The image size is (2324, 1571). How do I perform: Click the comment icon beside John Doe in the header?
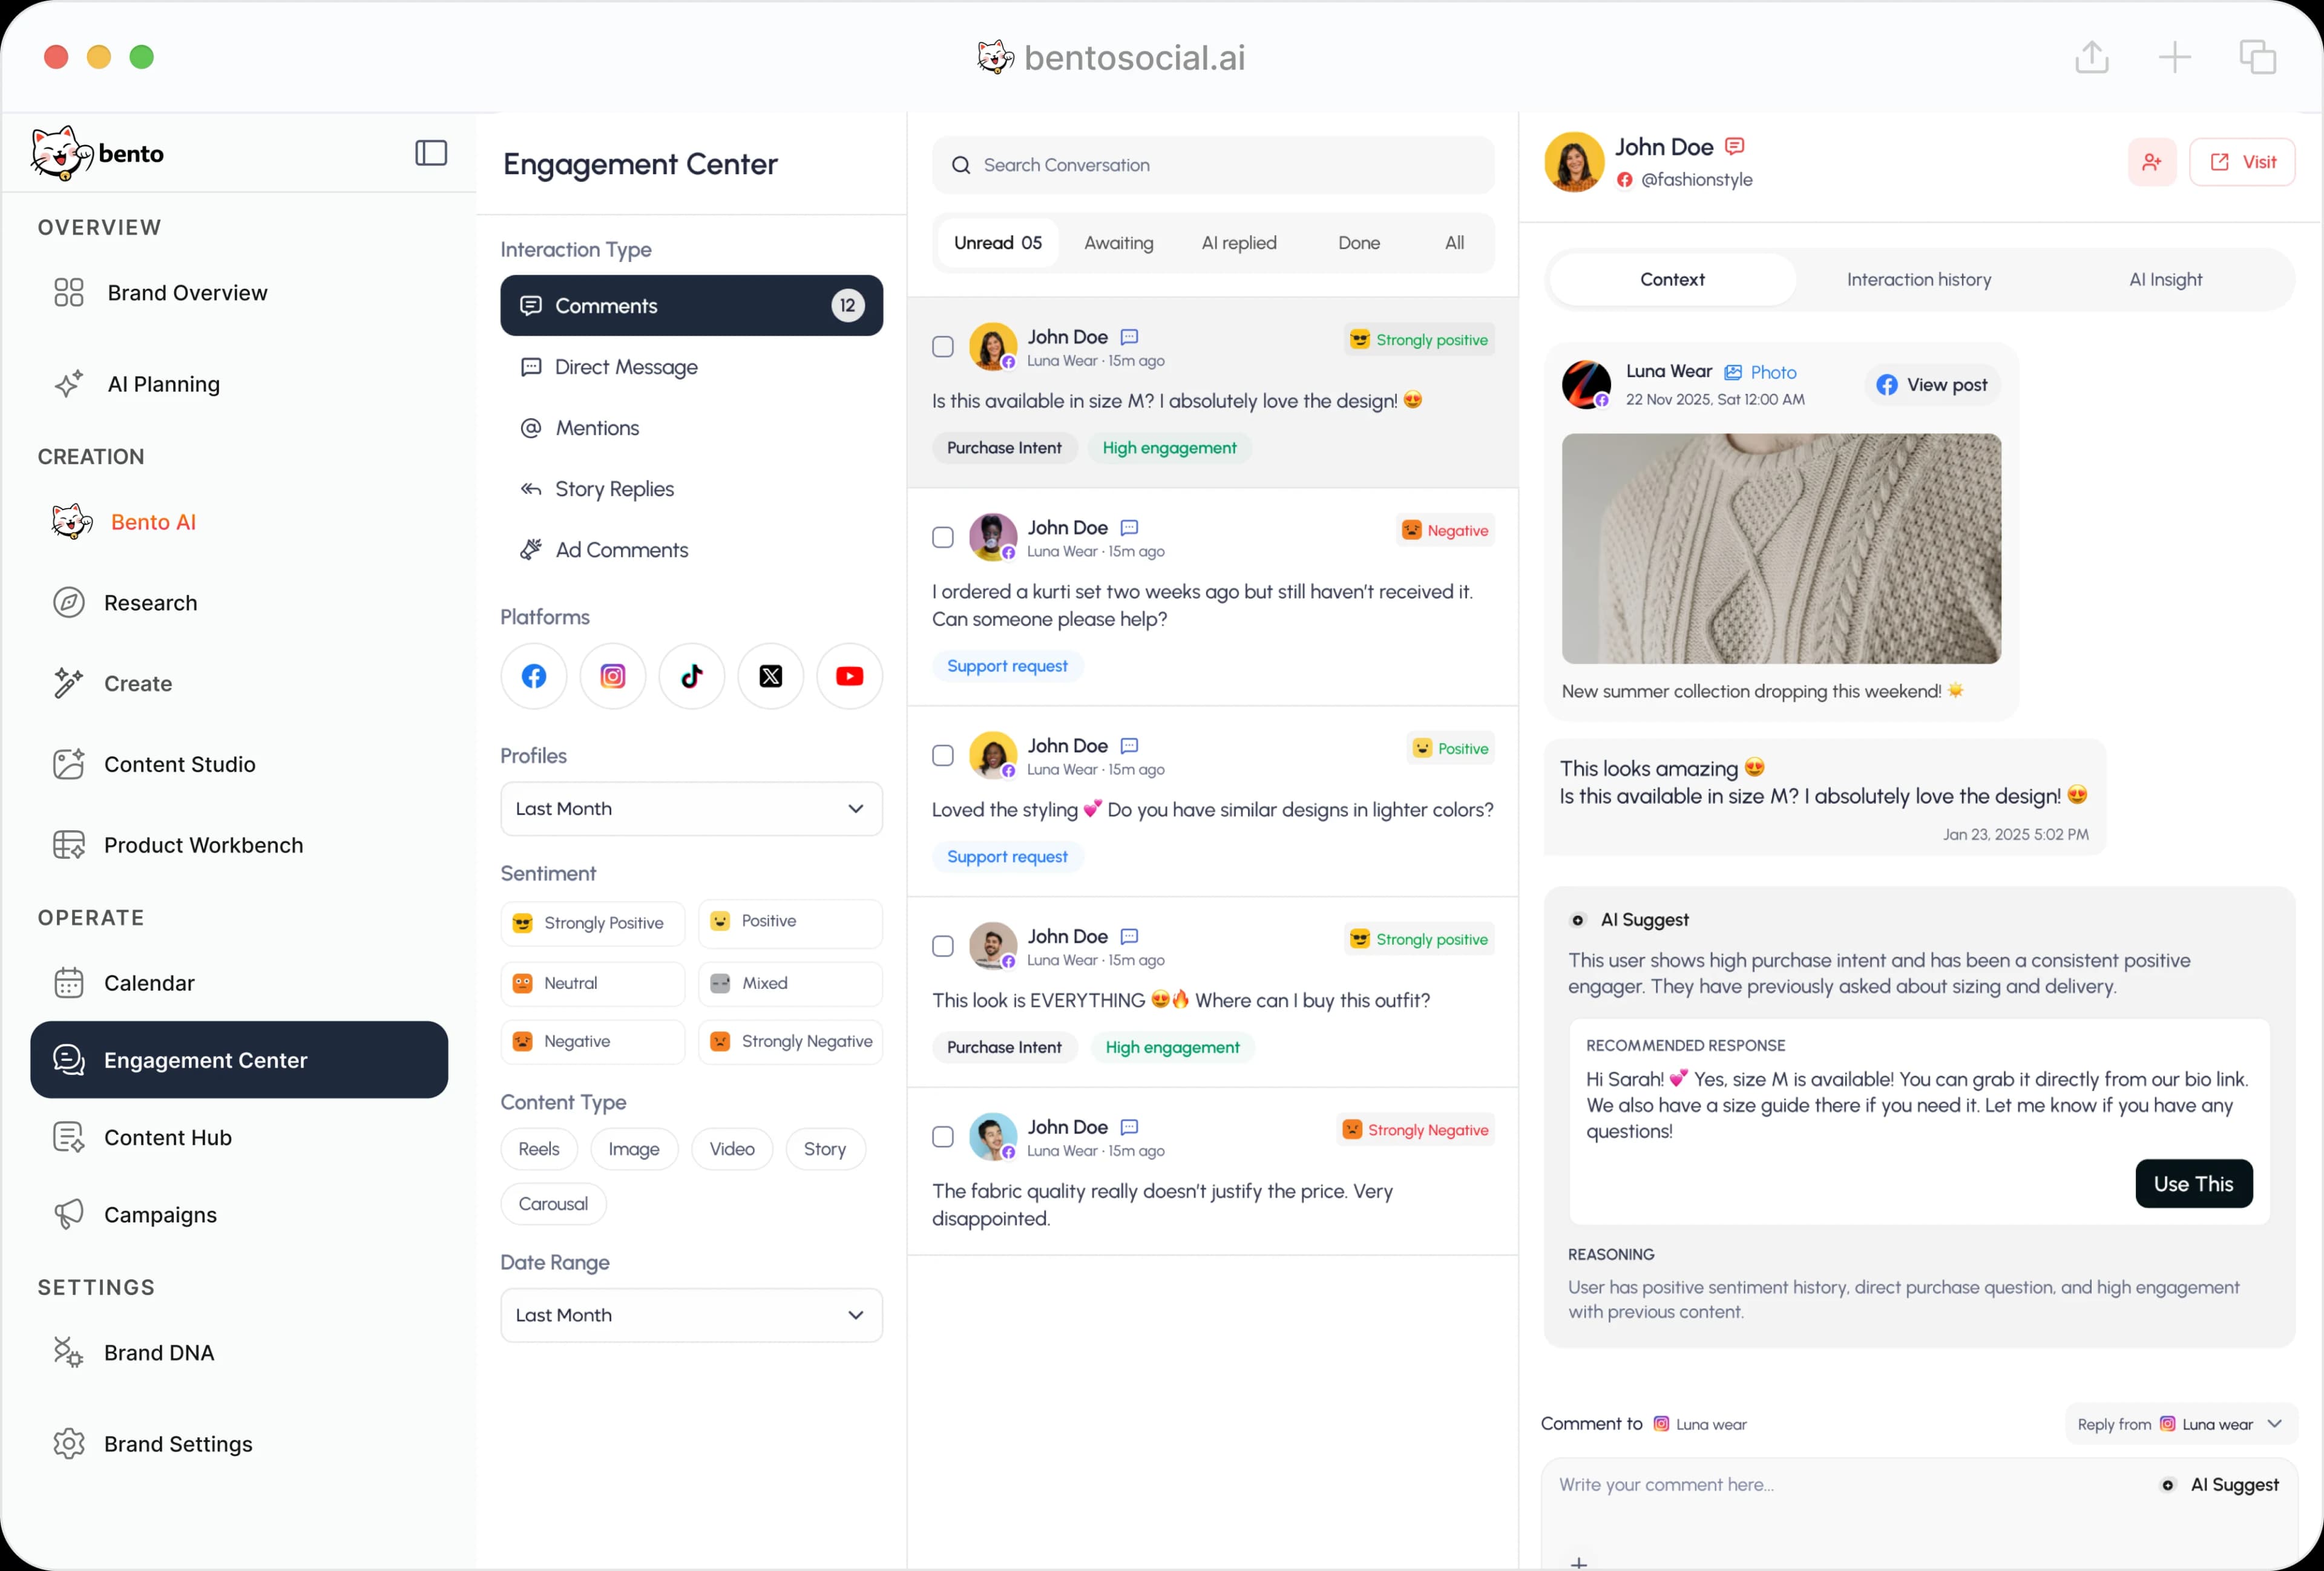(1735, 147)
